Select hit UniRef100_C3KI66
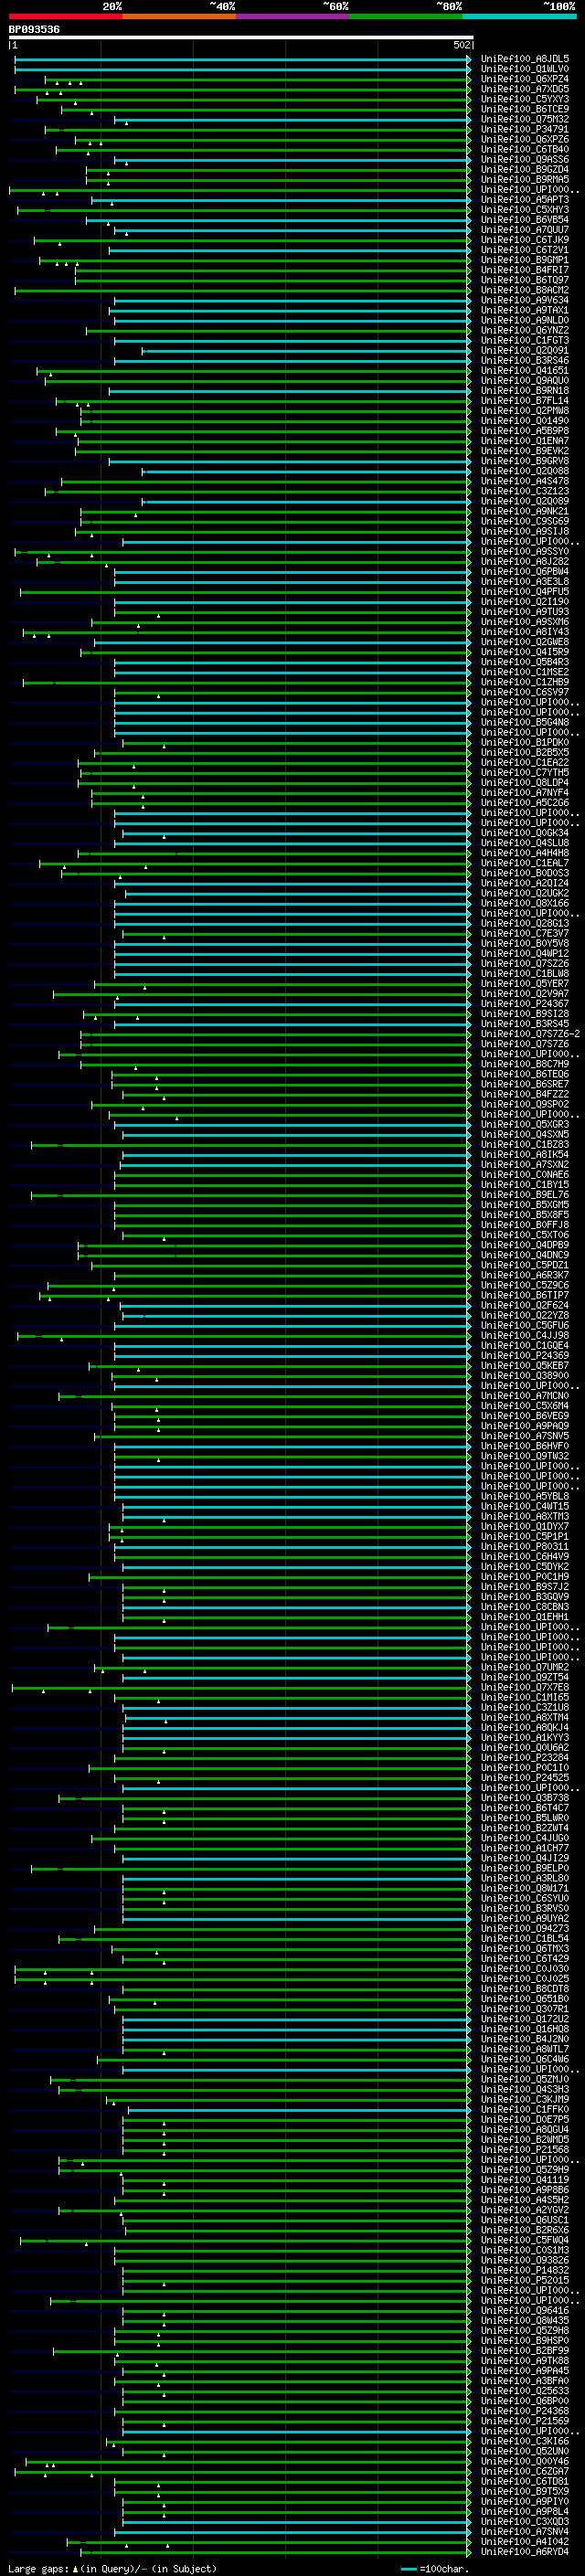The image size is (585, 2576). pyautogui.click(x=525, y=2441)
